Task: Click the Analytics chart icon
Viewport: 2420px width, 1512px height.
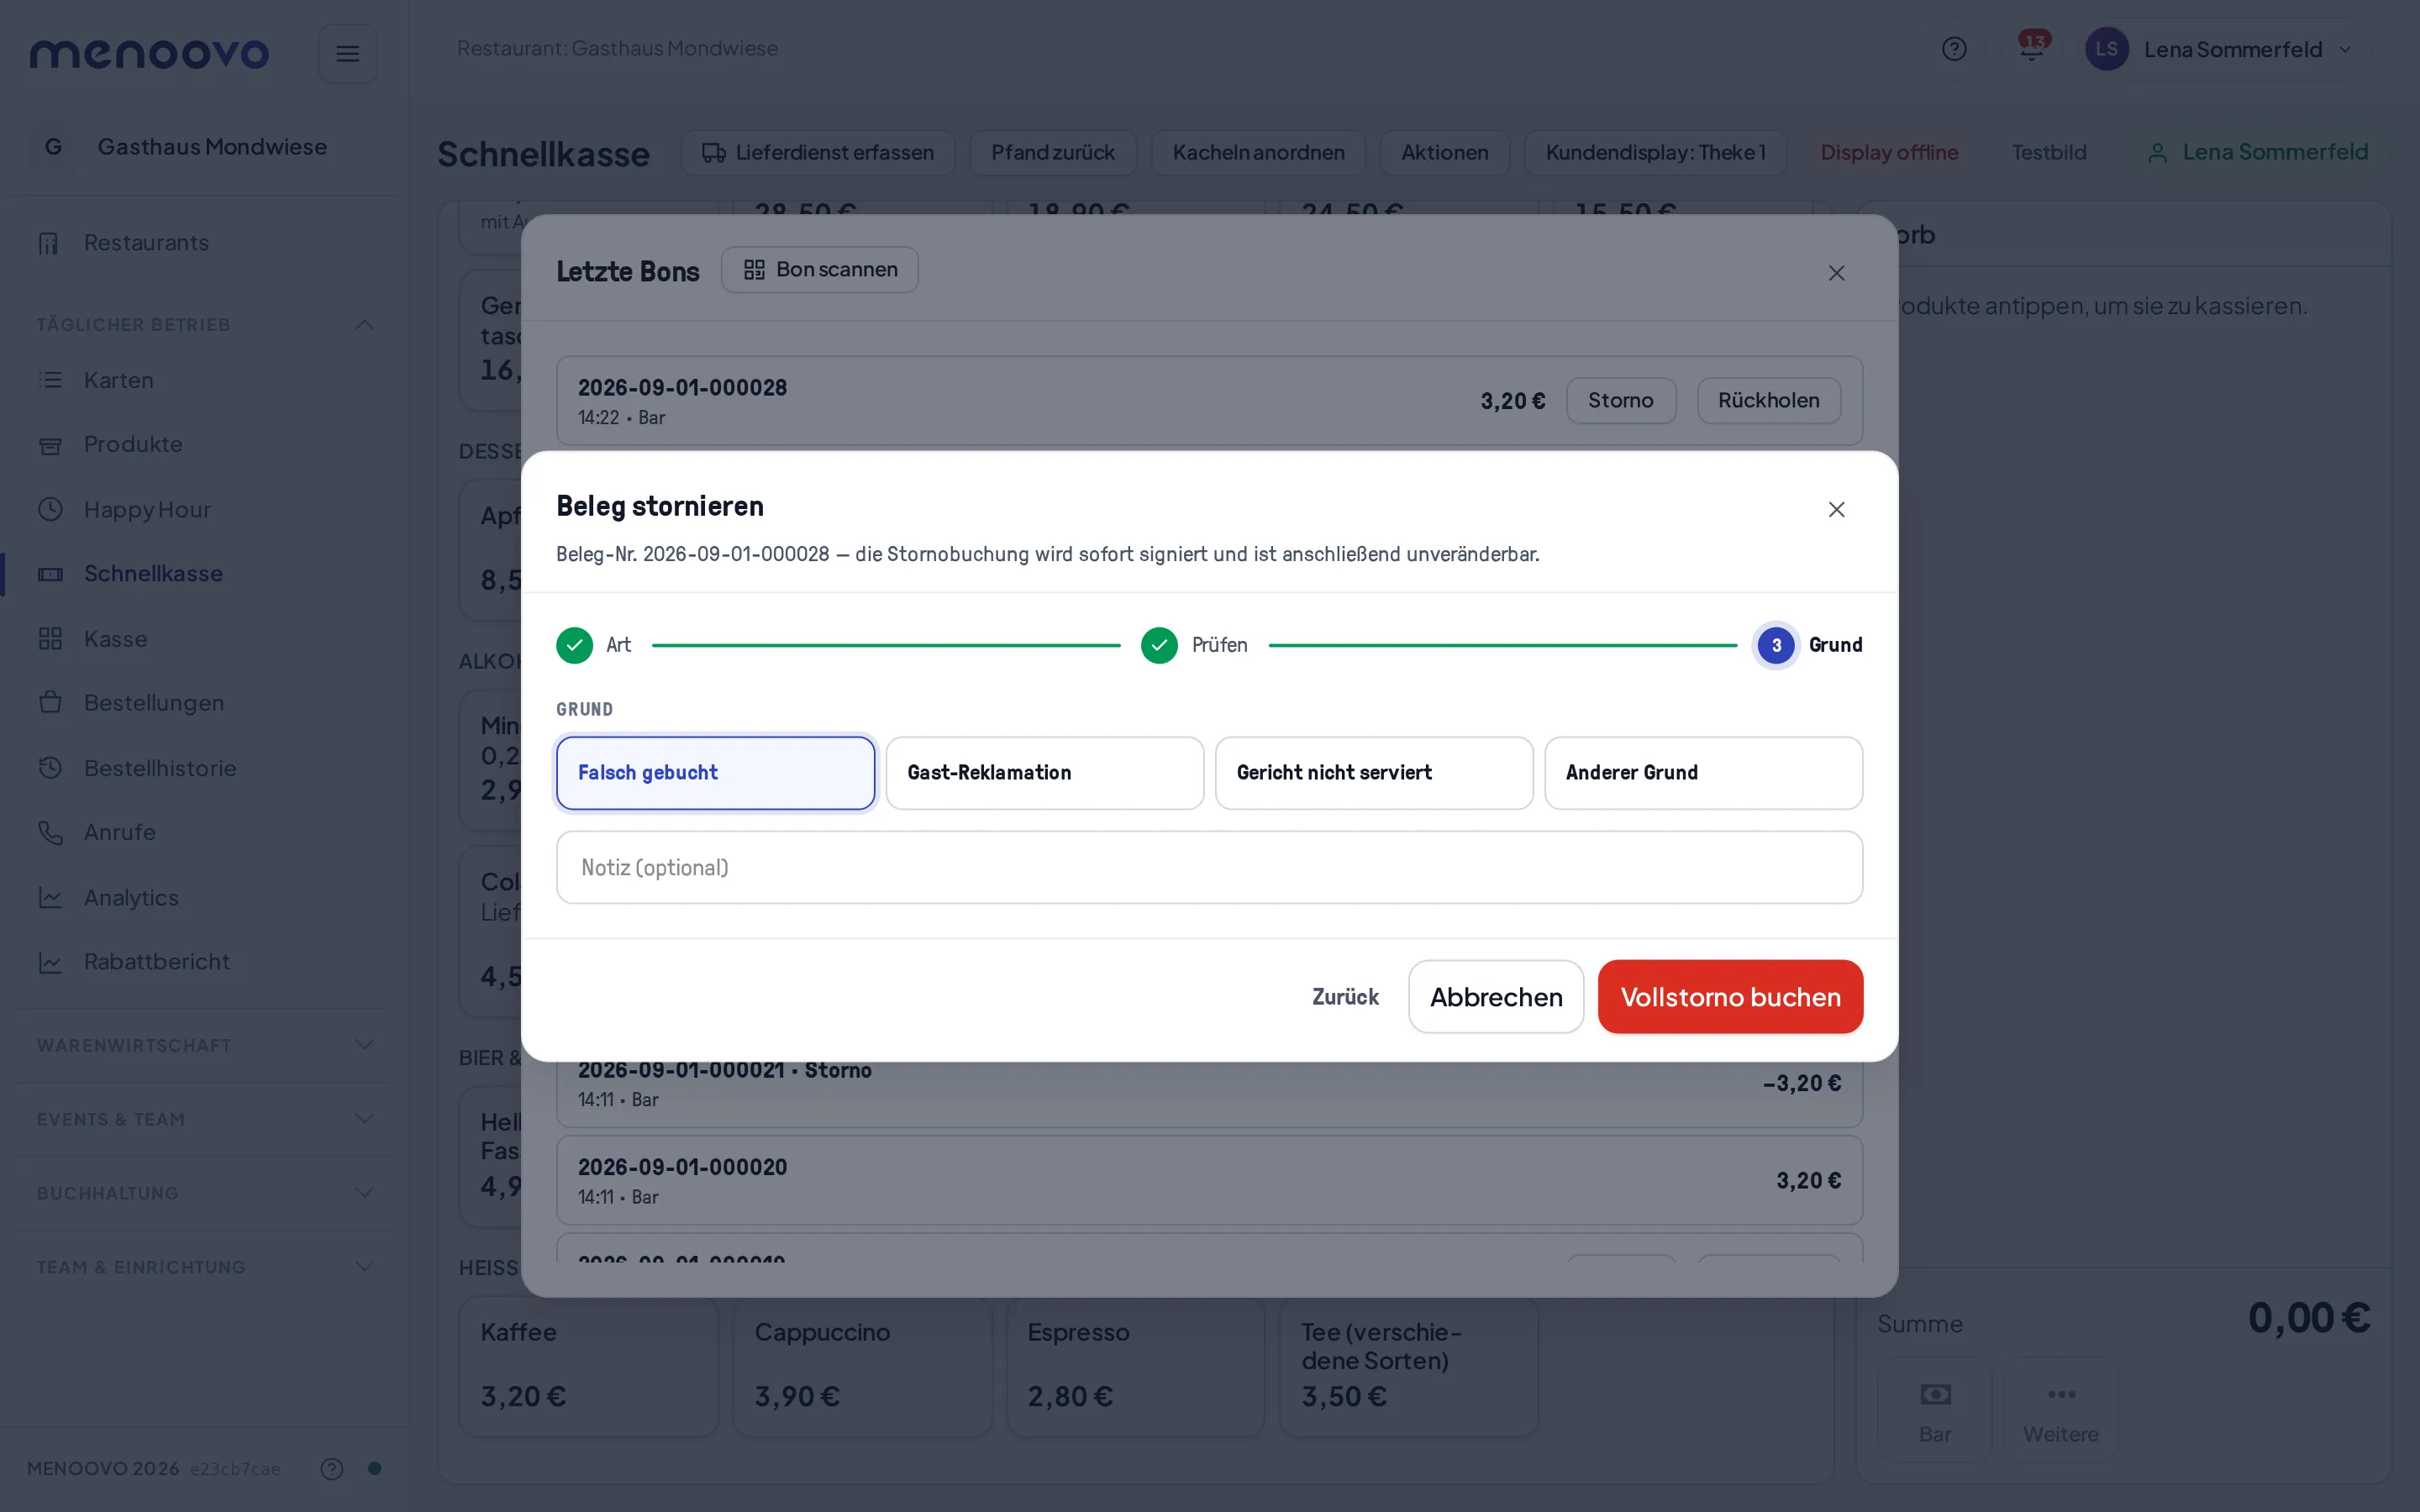Action: [50, 897]
